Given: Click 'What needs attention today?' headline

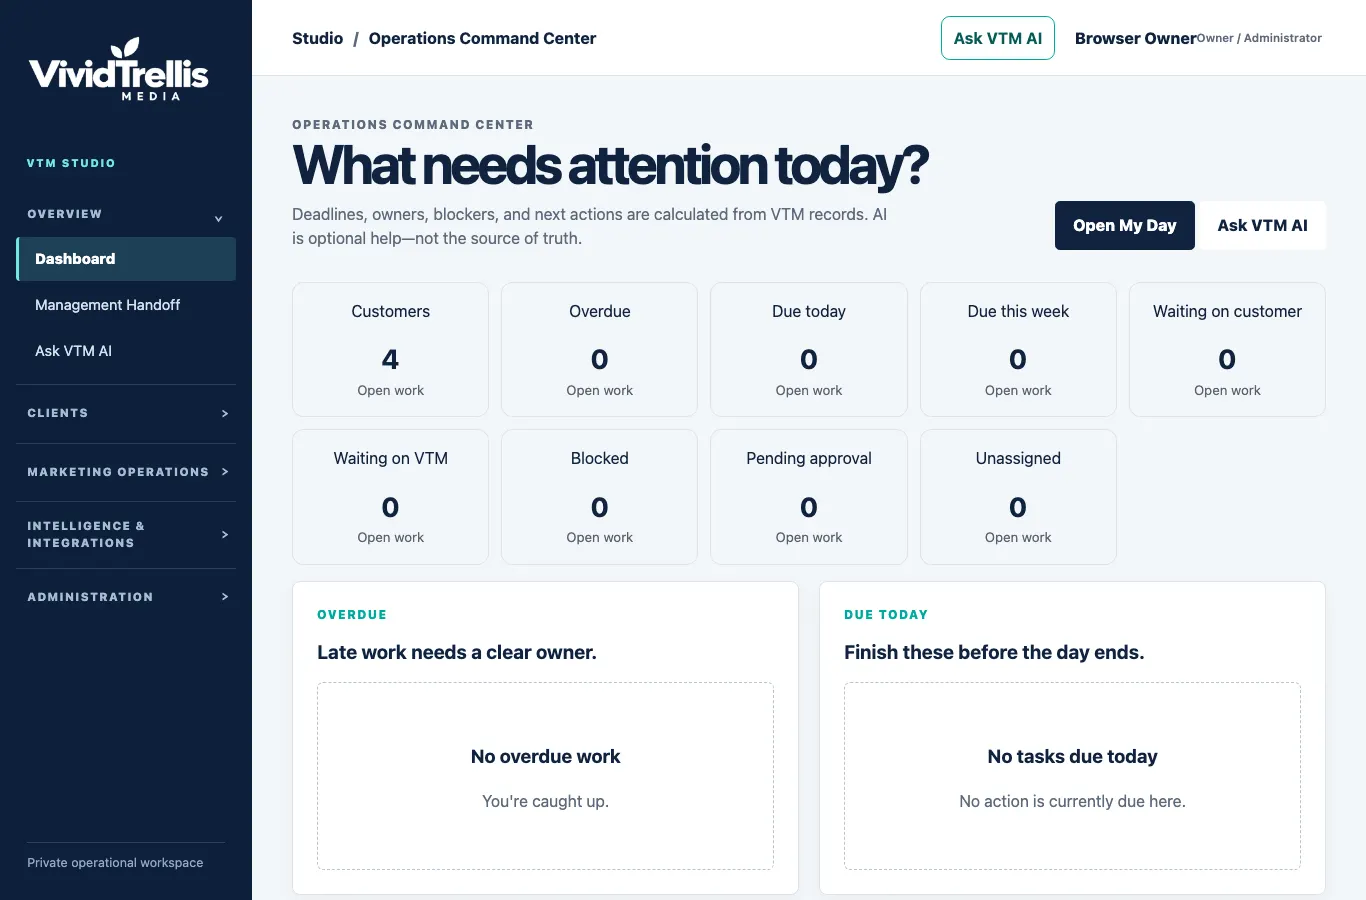Looking at the screenshot, I should [610, 165].
